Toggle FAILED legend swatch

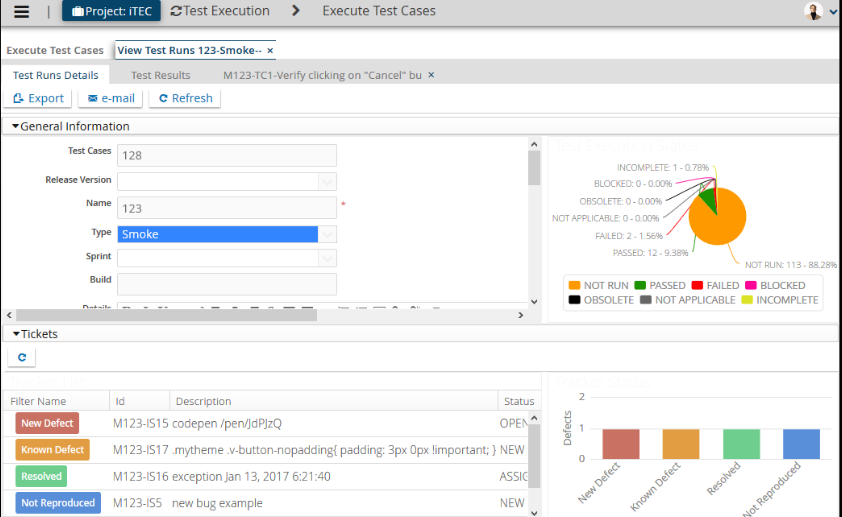[697, 285]
